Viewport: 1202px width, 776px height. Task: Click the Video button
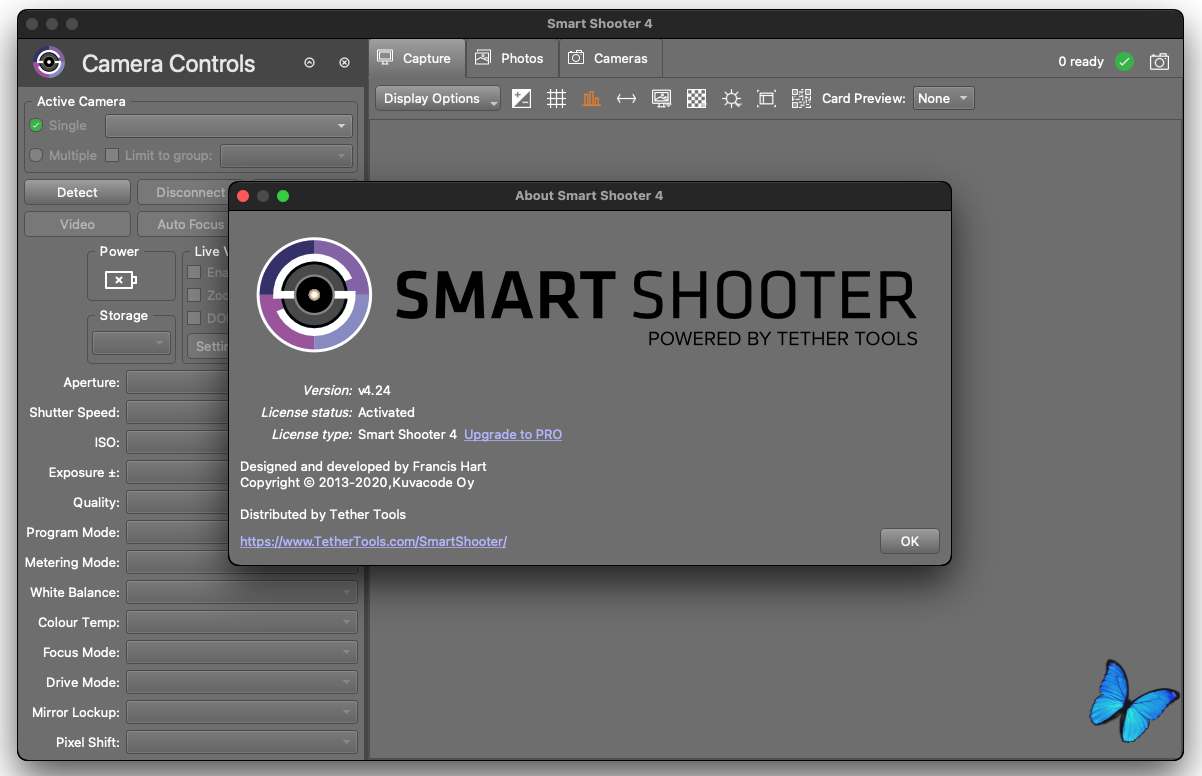coord(77,224)
